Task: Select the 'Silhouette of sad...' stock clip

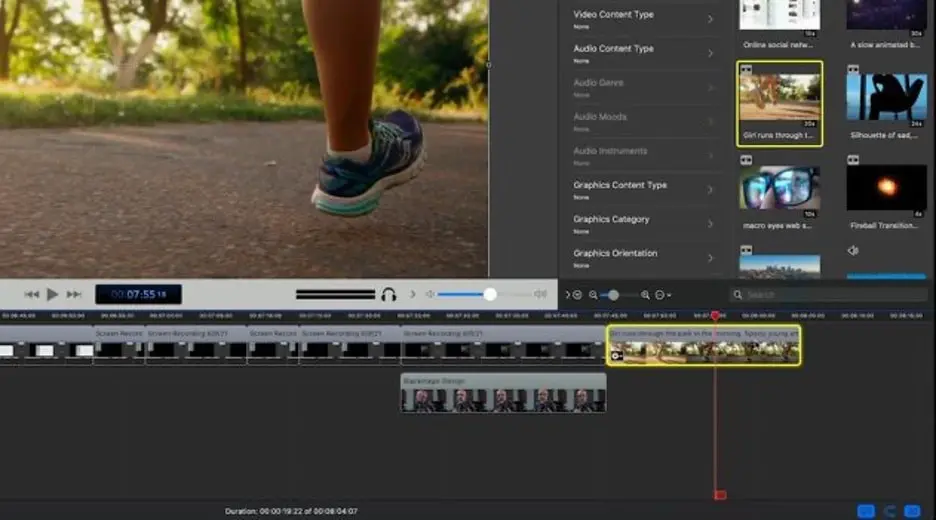Action: (x=887, y=97)
